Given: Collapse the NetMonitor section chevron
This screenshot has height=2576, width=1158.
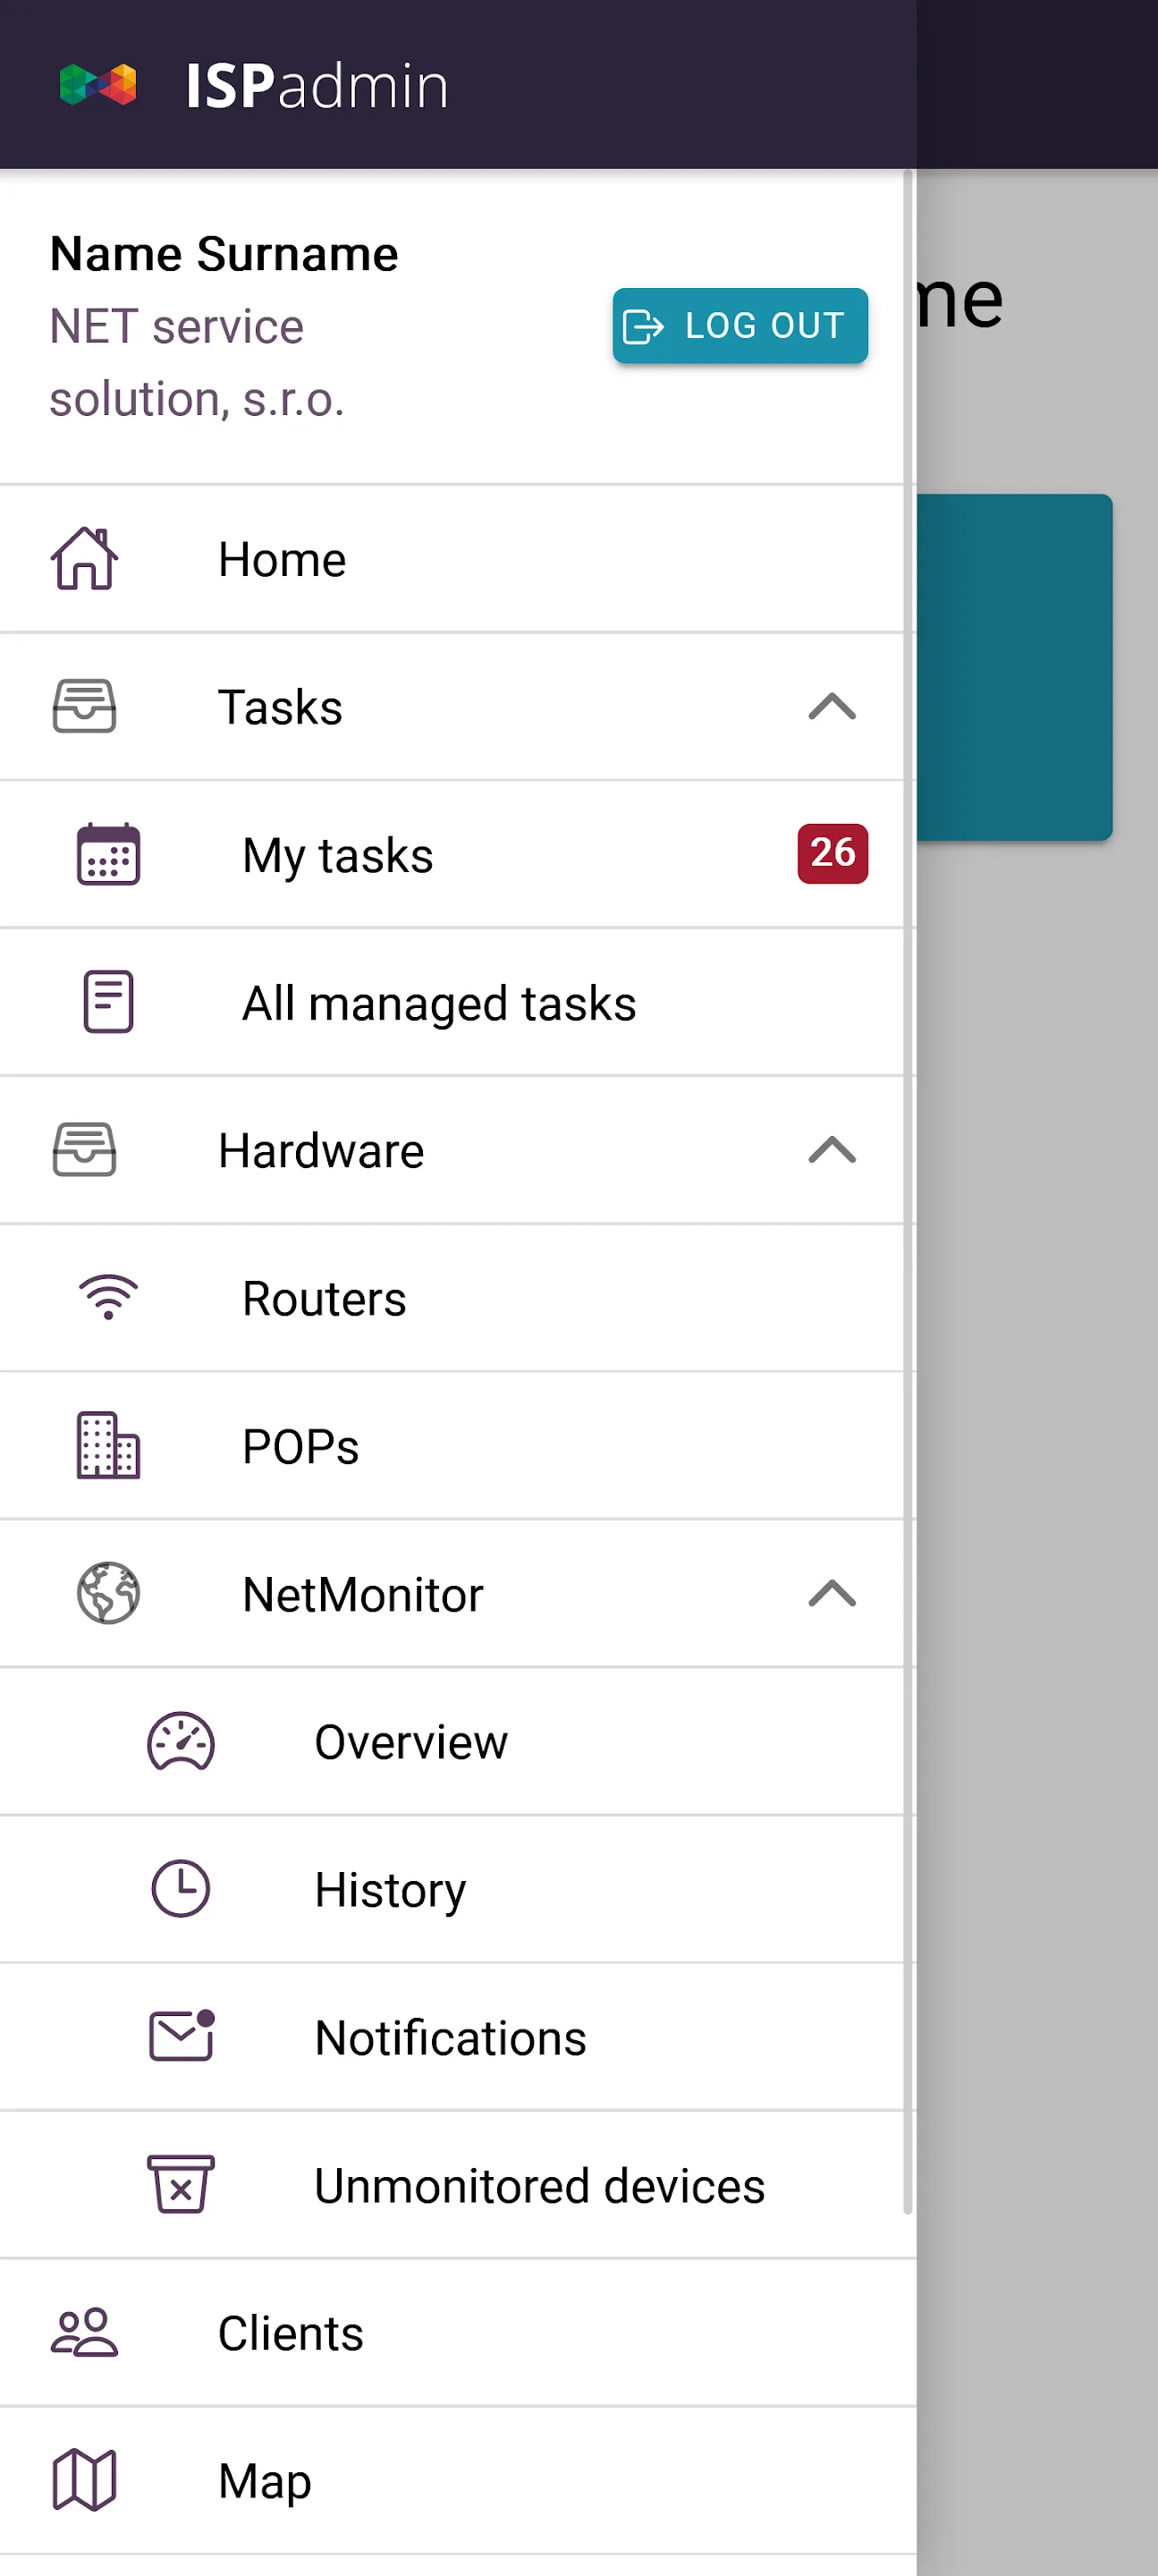Looking at the screenshot, I should 832,1594.
